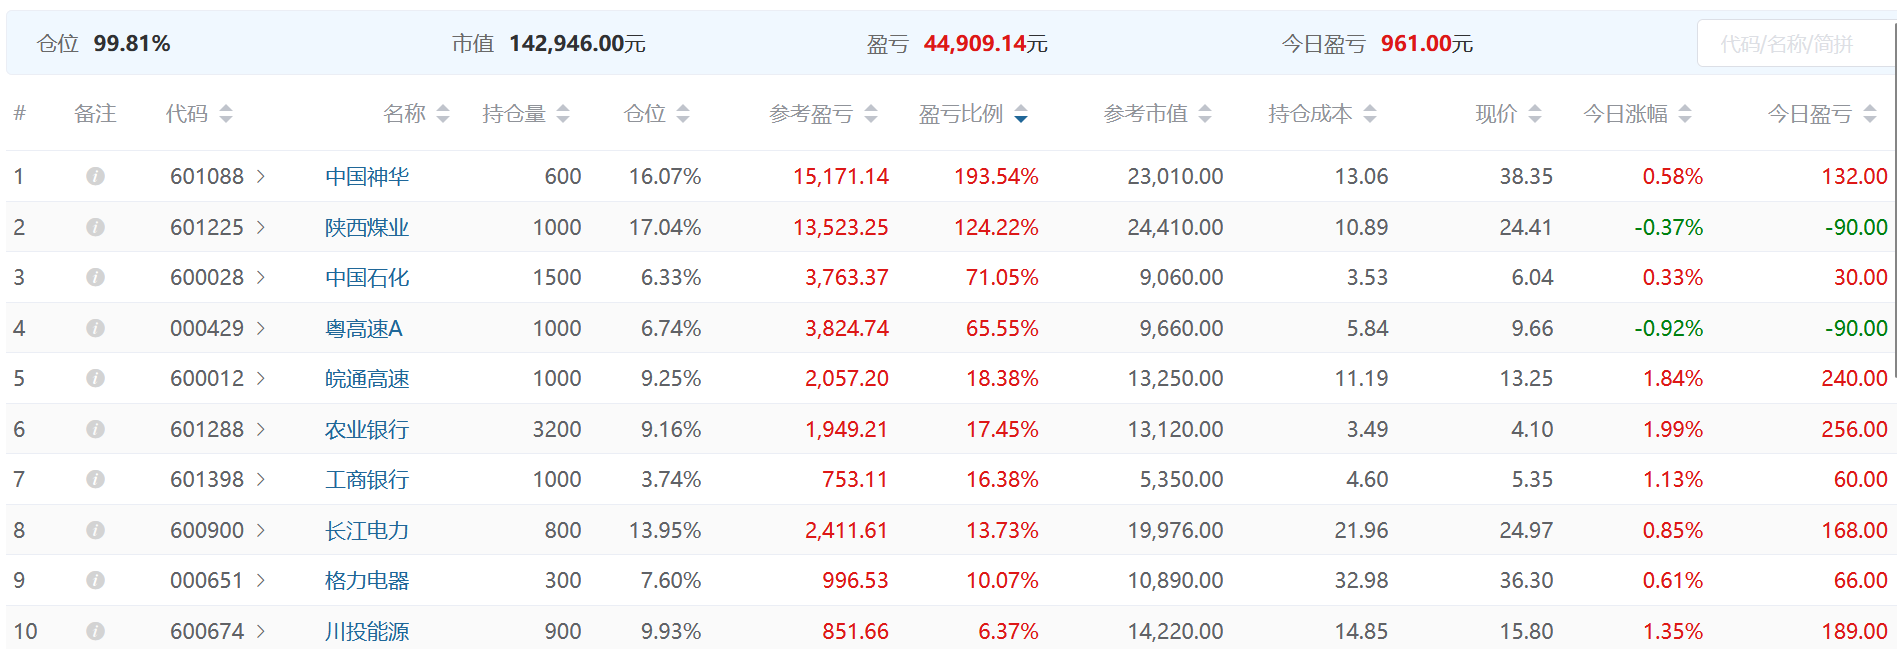The width and height of the screenshot is (1897, 649).
Task: Click total profit value 44,909.14元
Action: (x=985, y=44)
